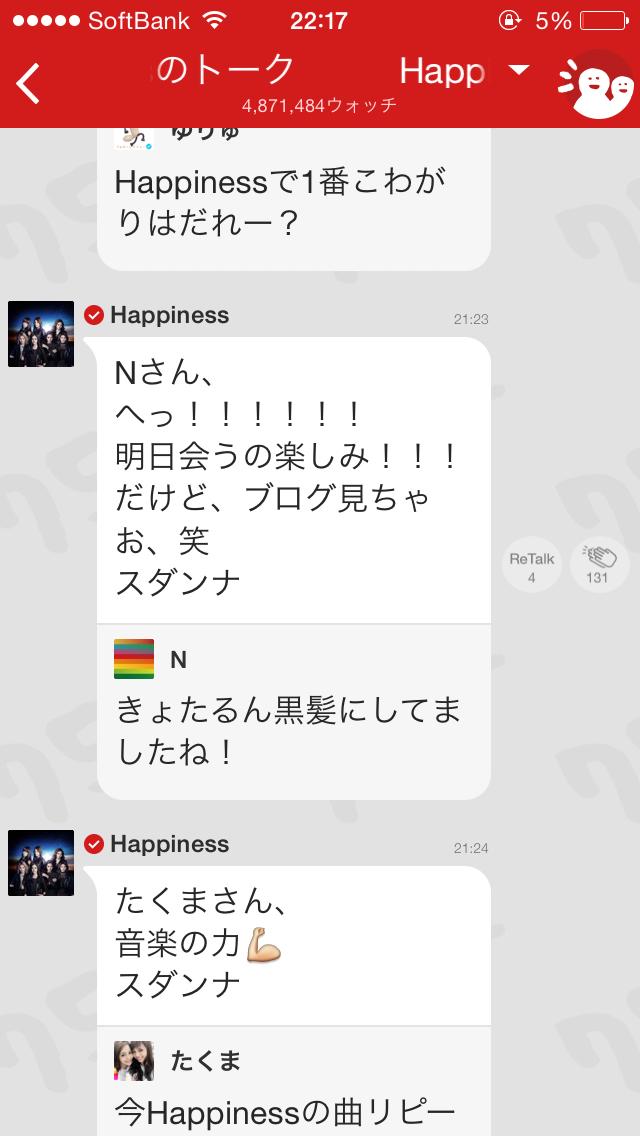640x1136 pixels.
Task: Tap the quoted message from N about 黒髪
Action: click(294, 711)
